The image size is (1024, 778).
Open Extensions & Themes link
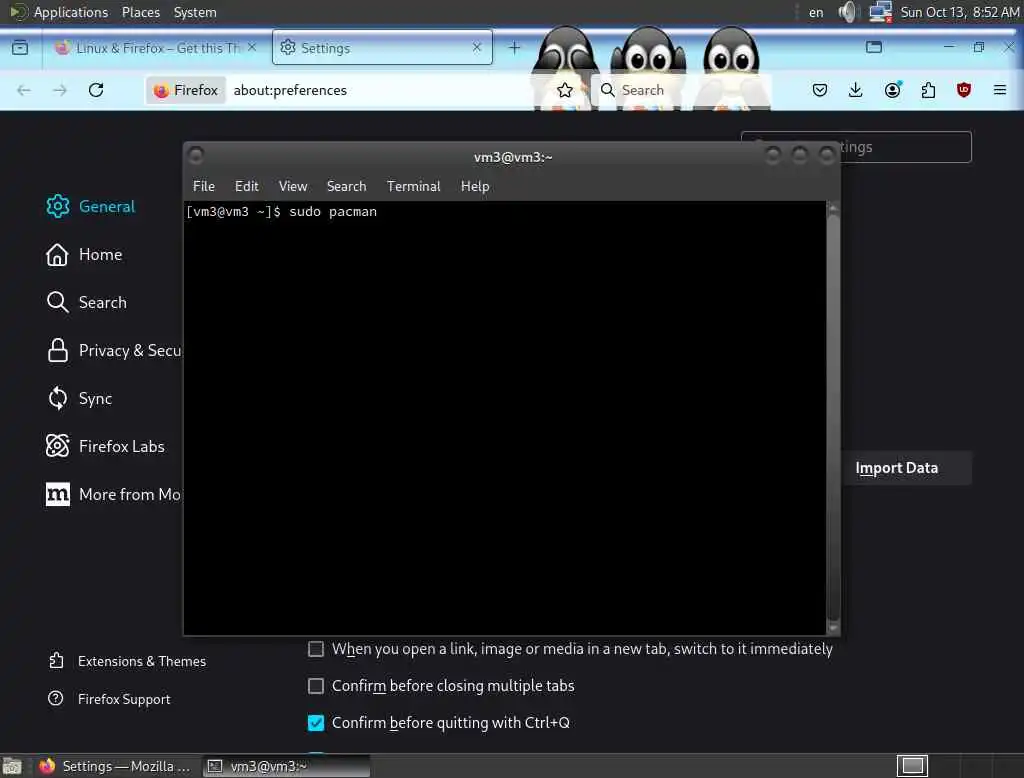click(127, 661)
